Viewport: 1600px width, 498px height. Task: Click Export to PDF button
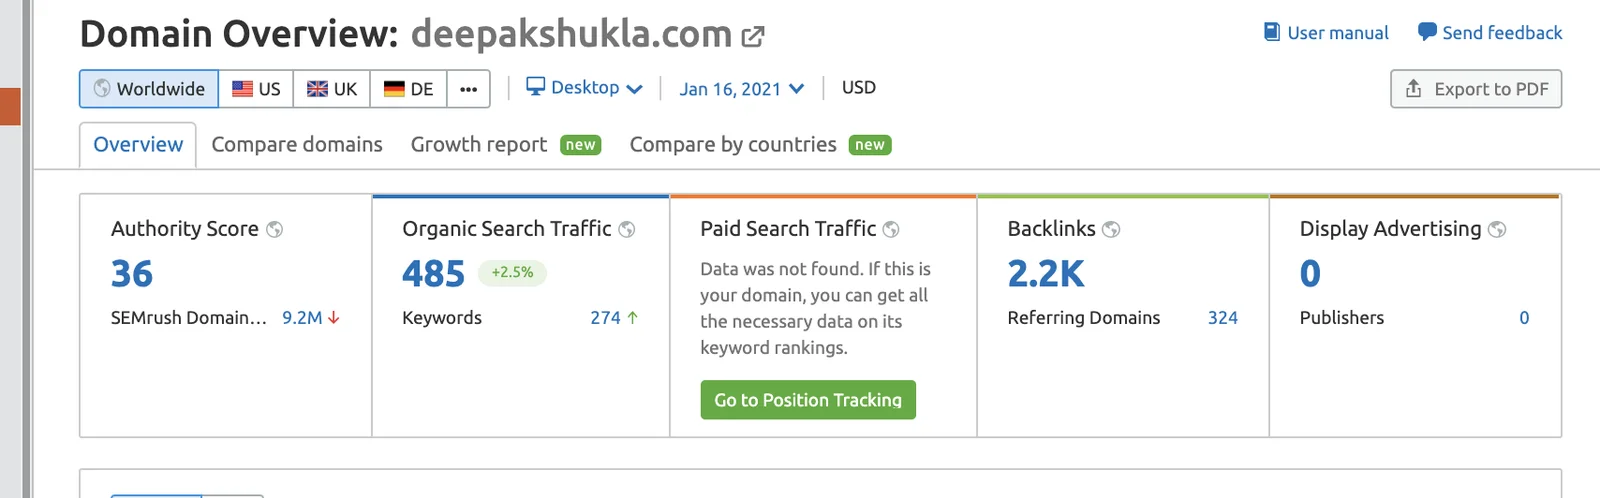click(1476, 89)
